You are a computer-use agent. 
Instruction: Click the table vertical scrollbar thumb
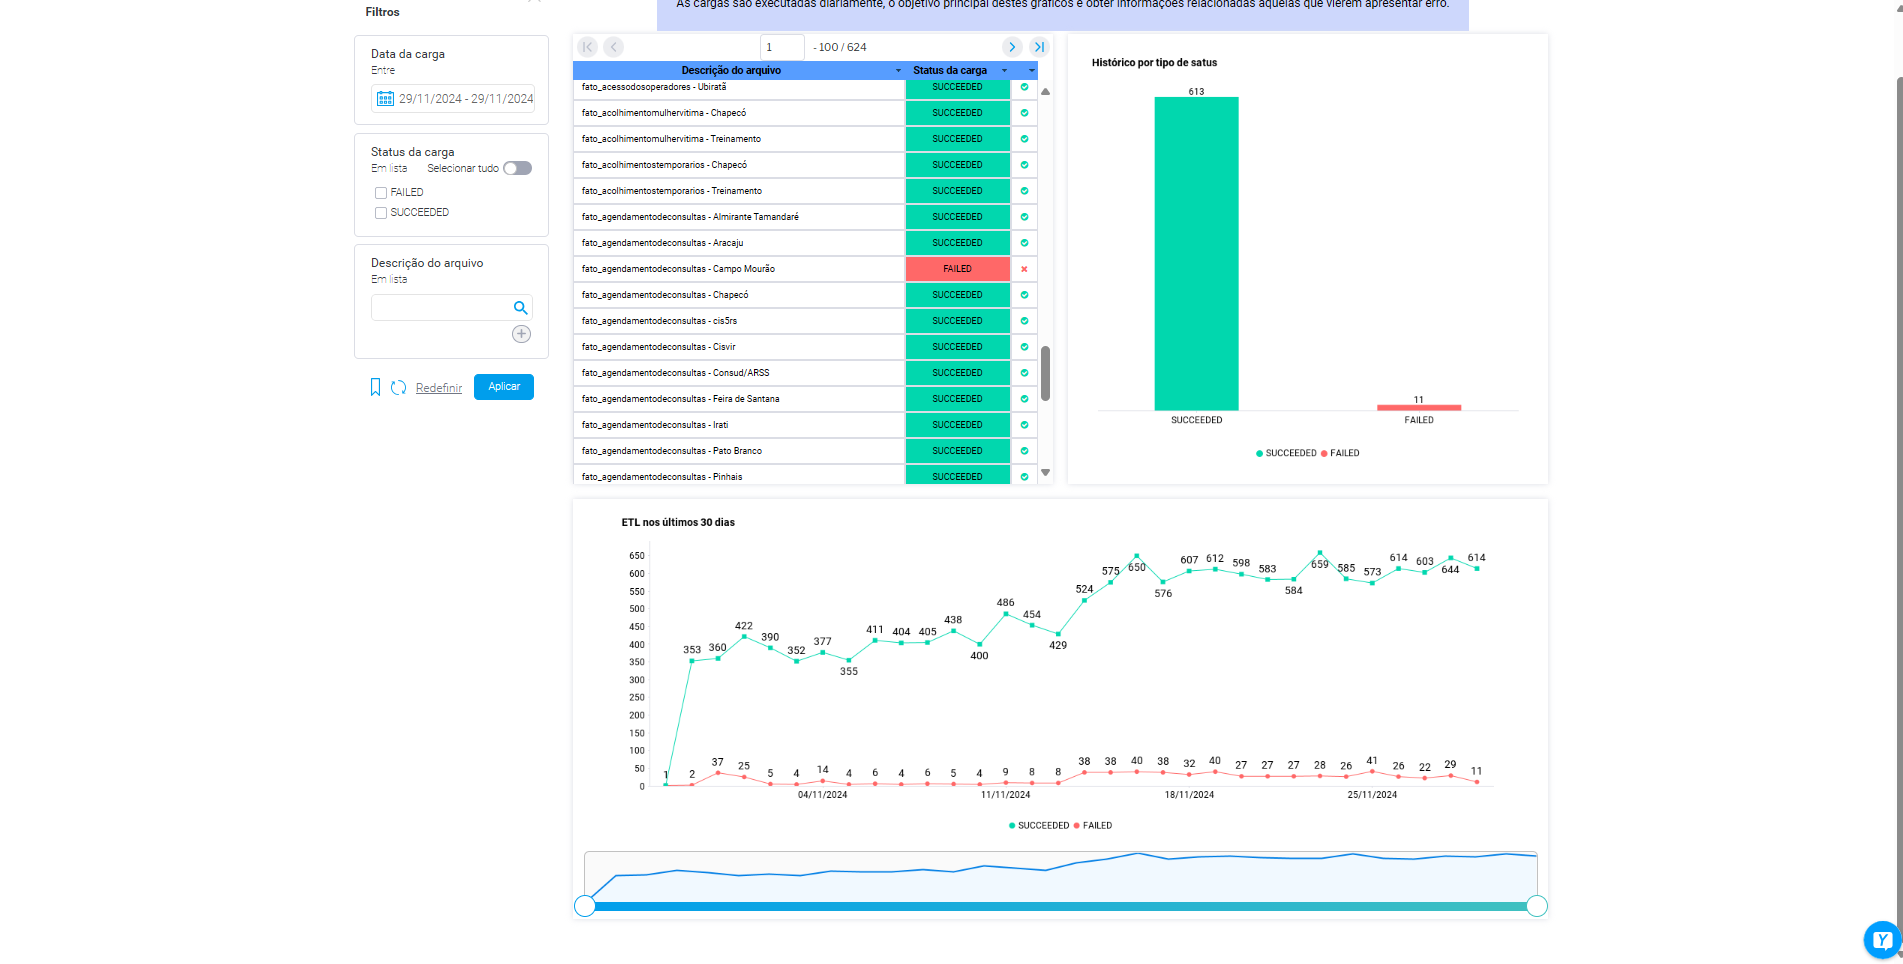[1046, 374]
